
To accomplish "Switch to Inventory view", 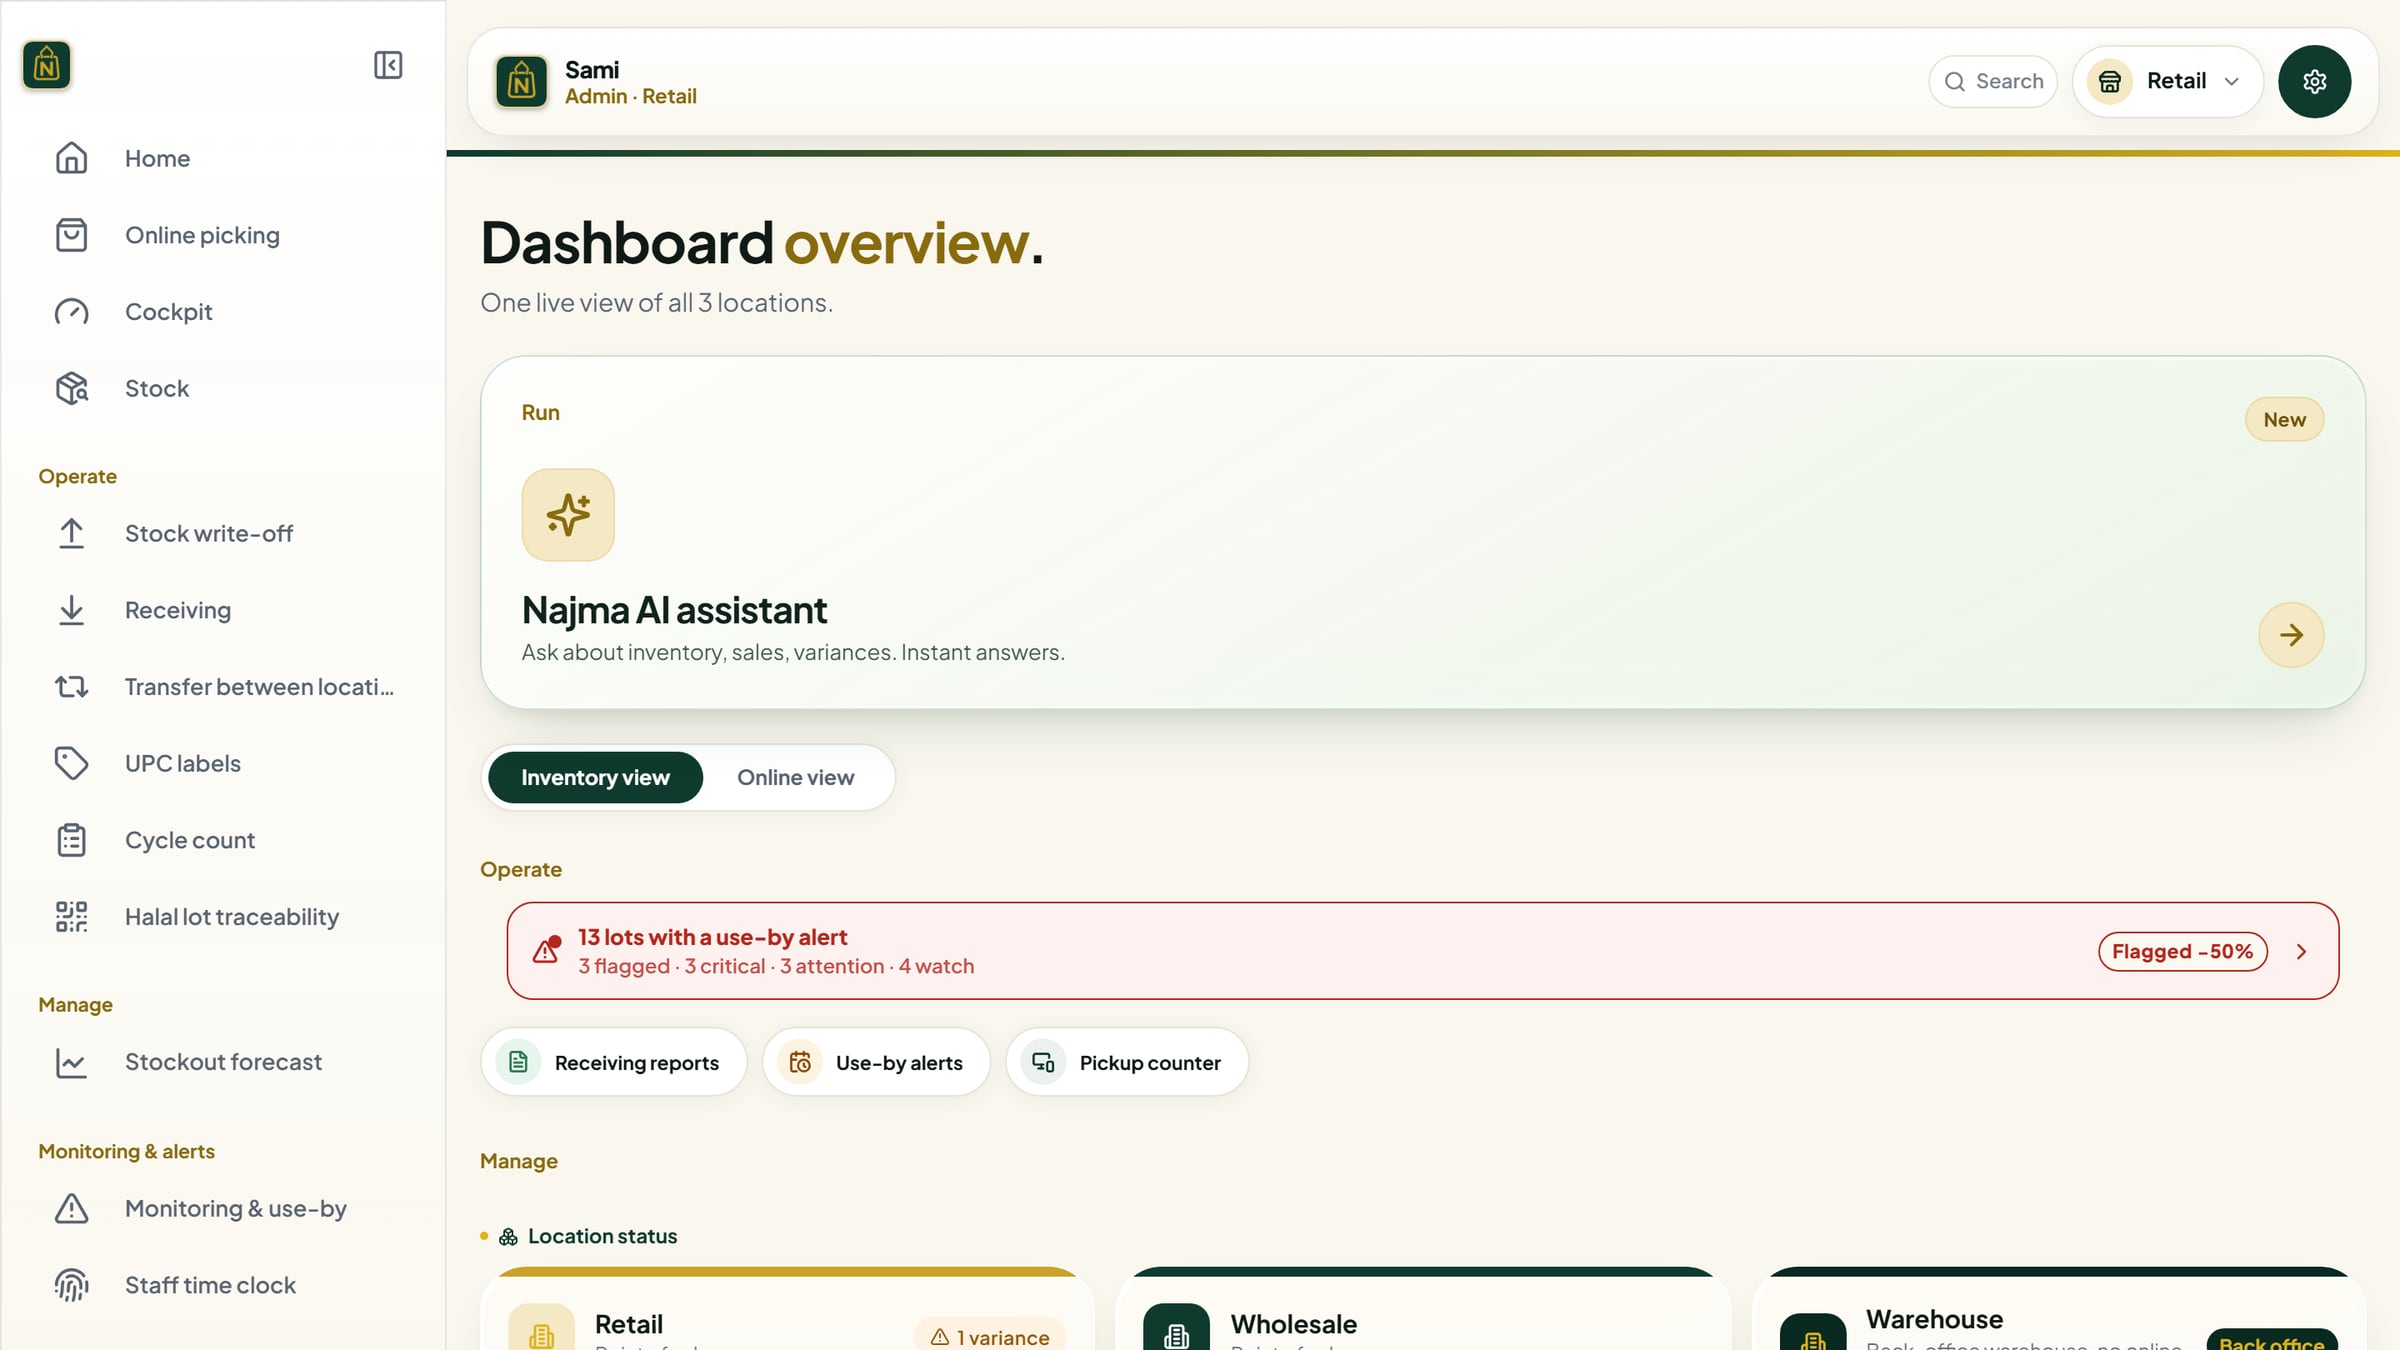I will click(x=595, y=777).
